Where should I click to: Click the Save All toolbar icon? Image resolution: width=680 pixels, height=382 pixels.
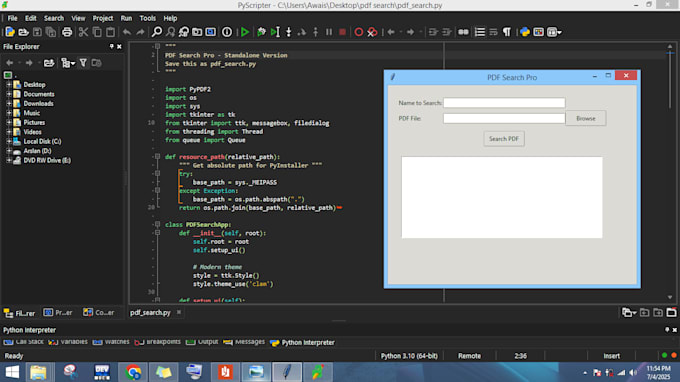[x=51, y=32]
